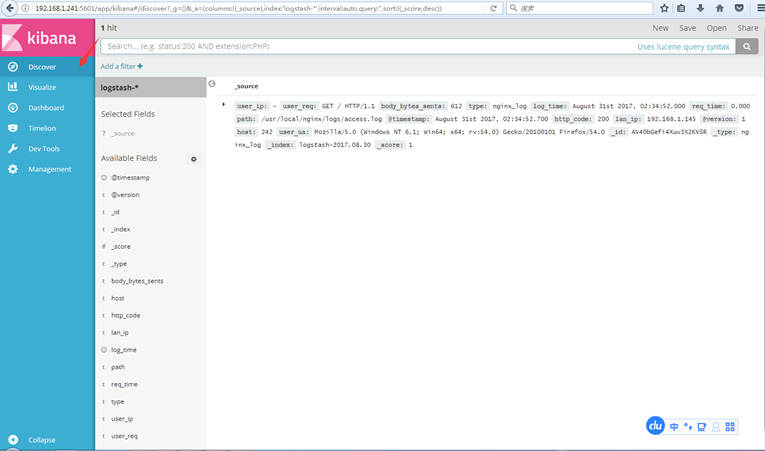Image resolution: width=765 pixels, height=451 pixels.
Task: Click the Kibana logo
Action: coord(47,38)
